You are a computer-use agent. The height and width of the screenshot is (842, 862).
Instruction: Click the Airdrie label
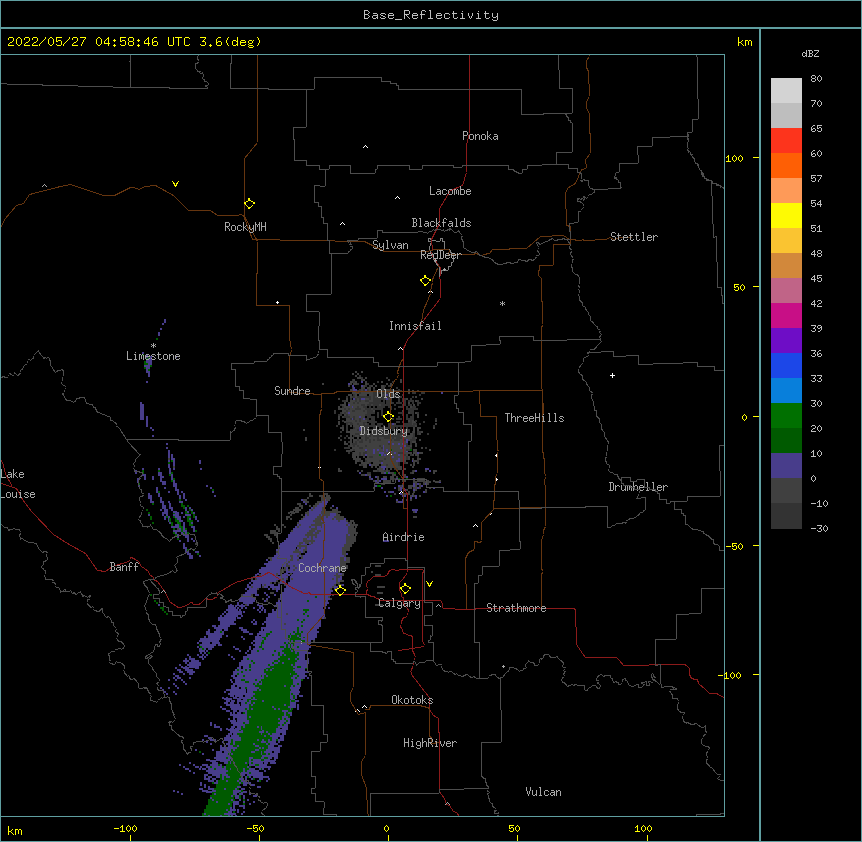point(404,537)
